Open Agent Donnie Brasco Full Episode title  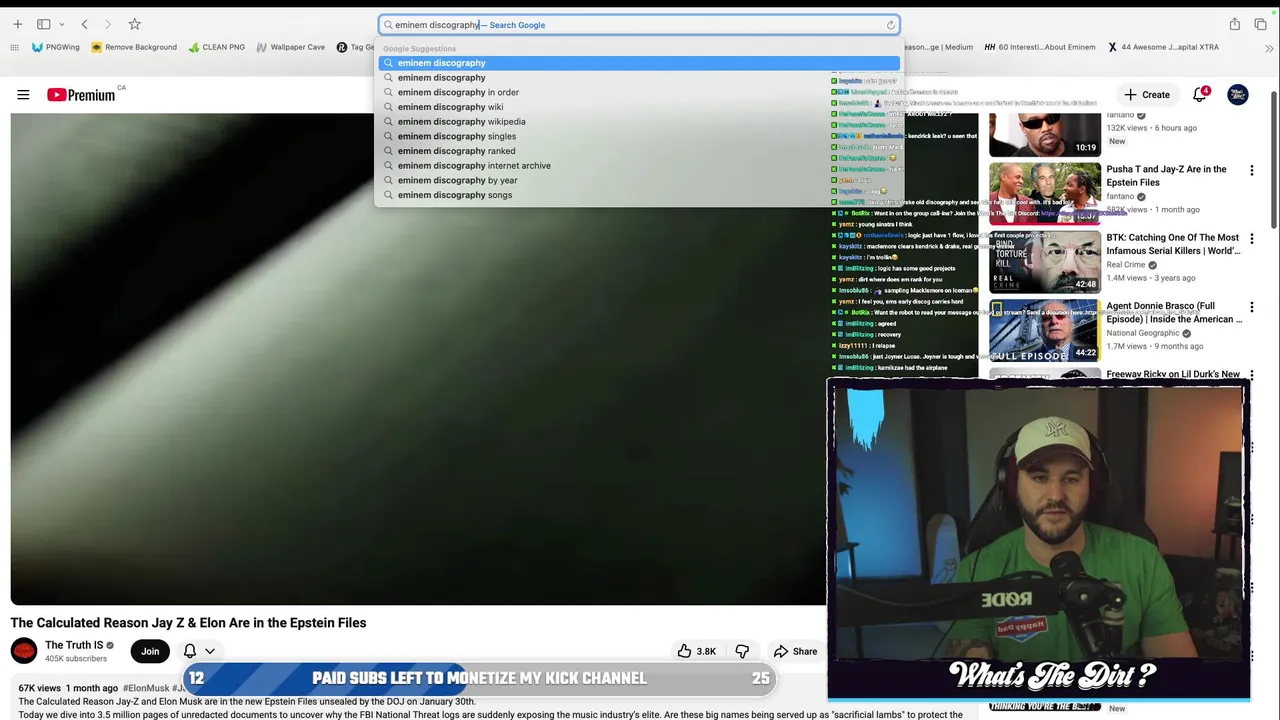(1174, 312)
